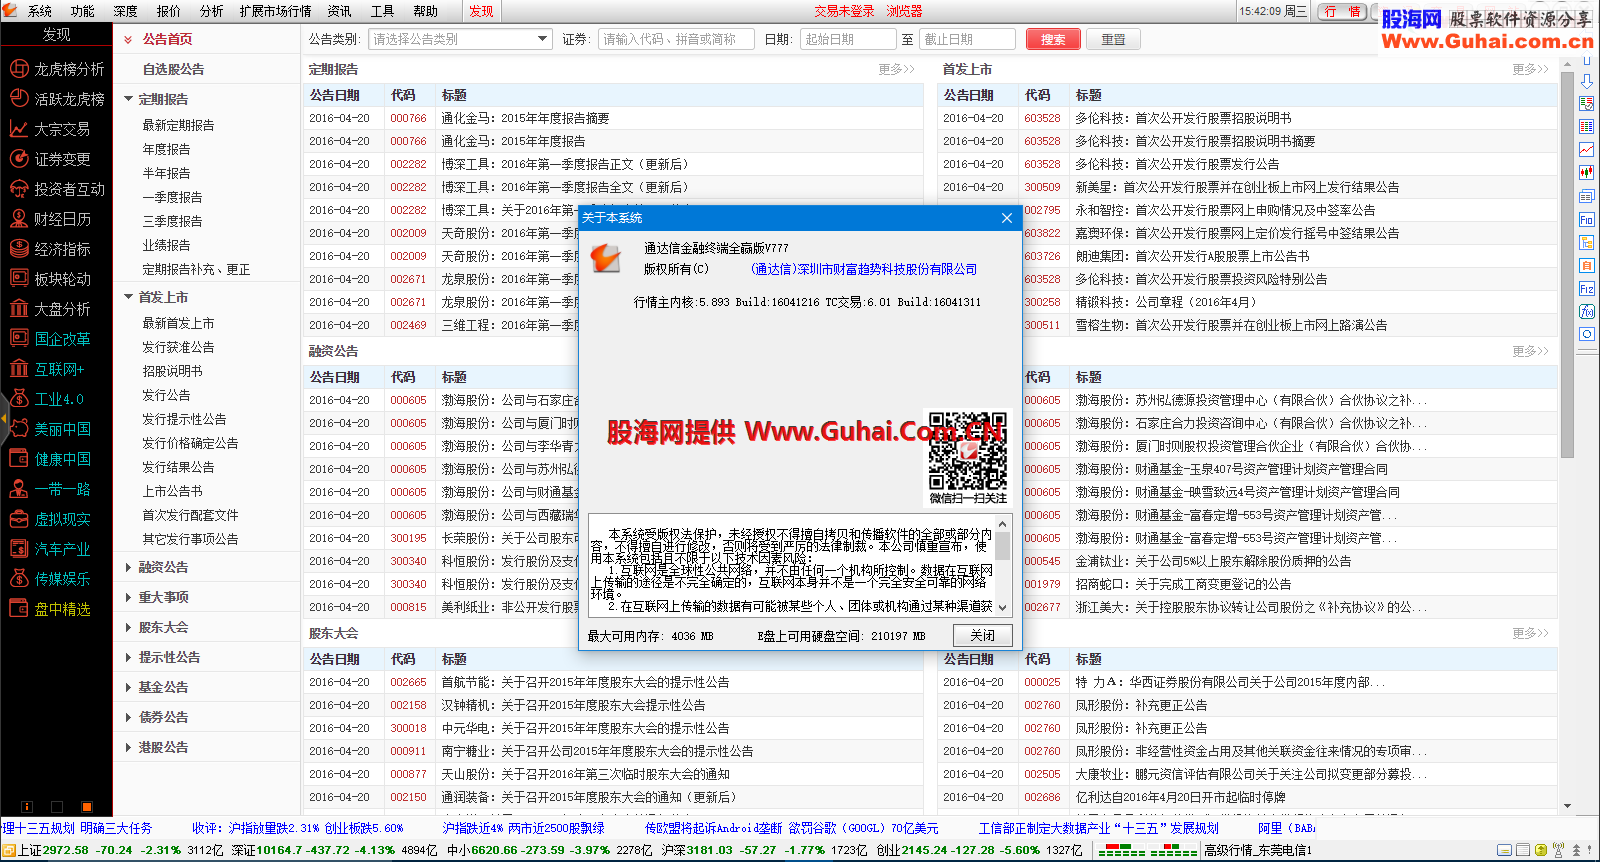Open the 功能 menu
Image resolution: width=1600 pixels, height=862 pixels.
(83, 11)
